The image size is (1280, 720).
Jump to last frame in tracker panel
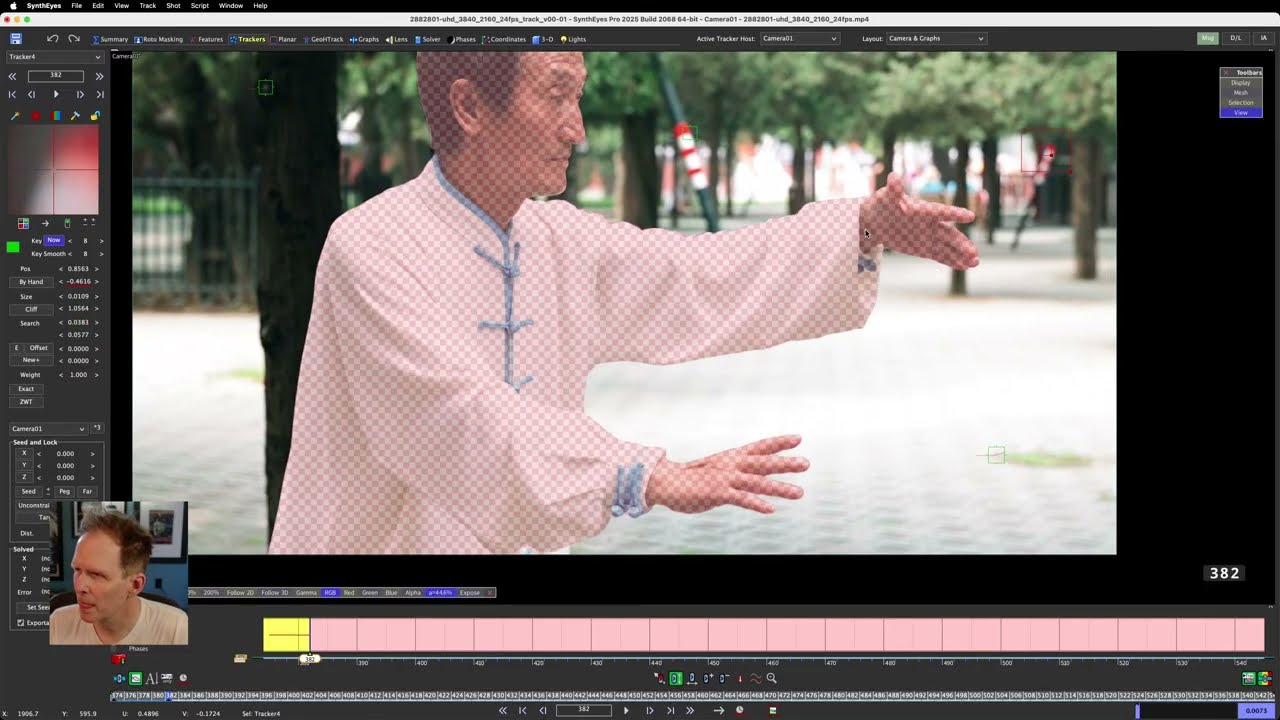coord(100,94)
